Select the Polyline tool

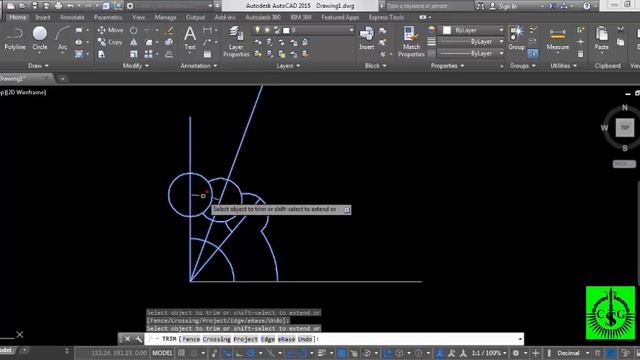click(15, 38)
